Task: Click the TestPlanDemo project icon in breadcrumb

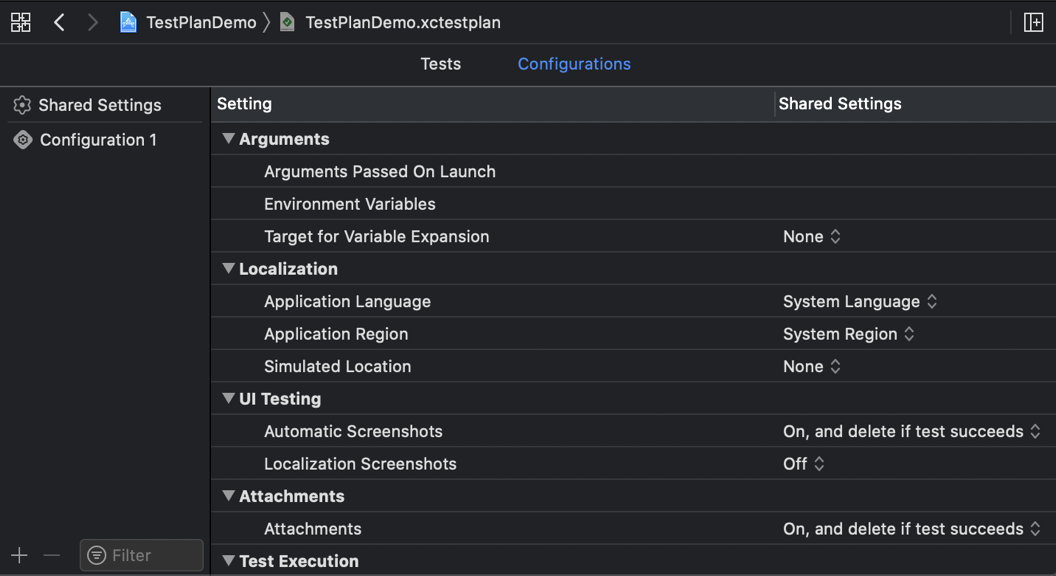Action: [128, 22]
